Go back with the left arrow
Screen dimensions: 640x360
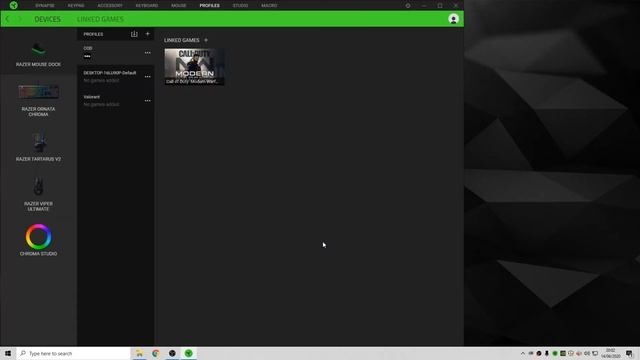click(7, 19)
